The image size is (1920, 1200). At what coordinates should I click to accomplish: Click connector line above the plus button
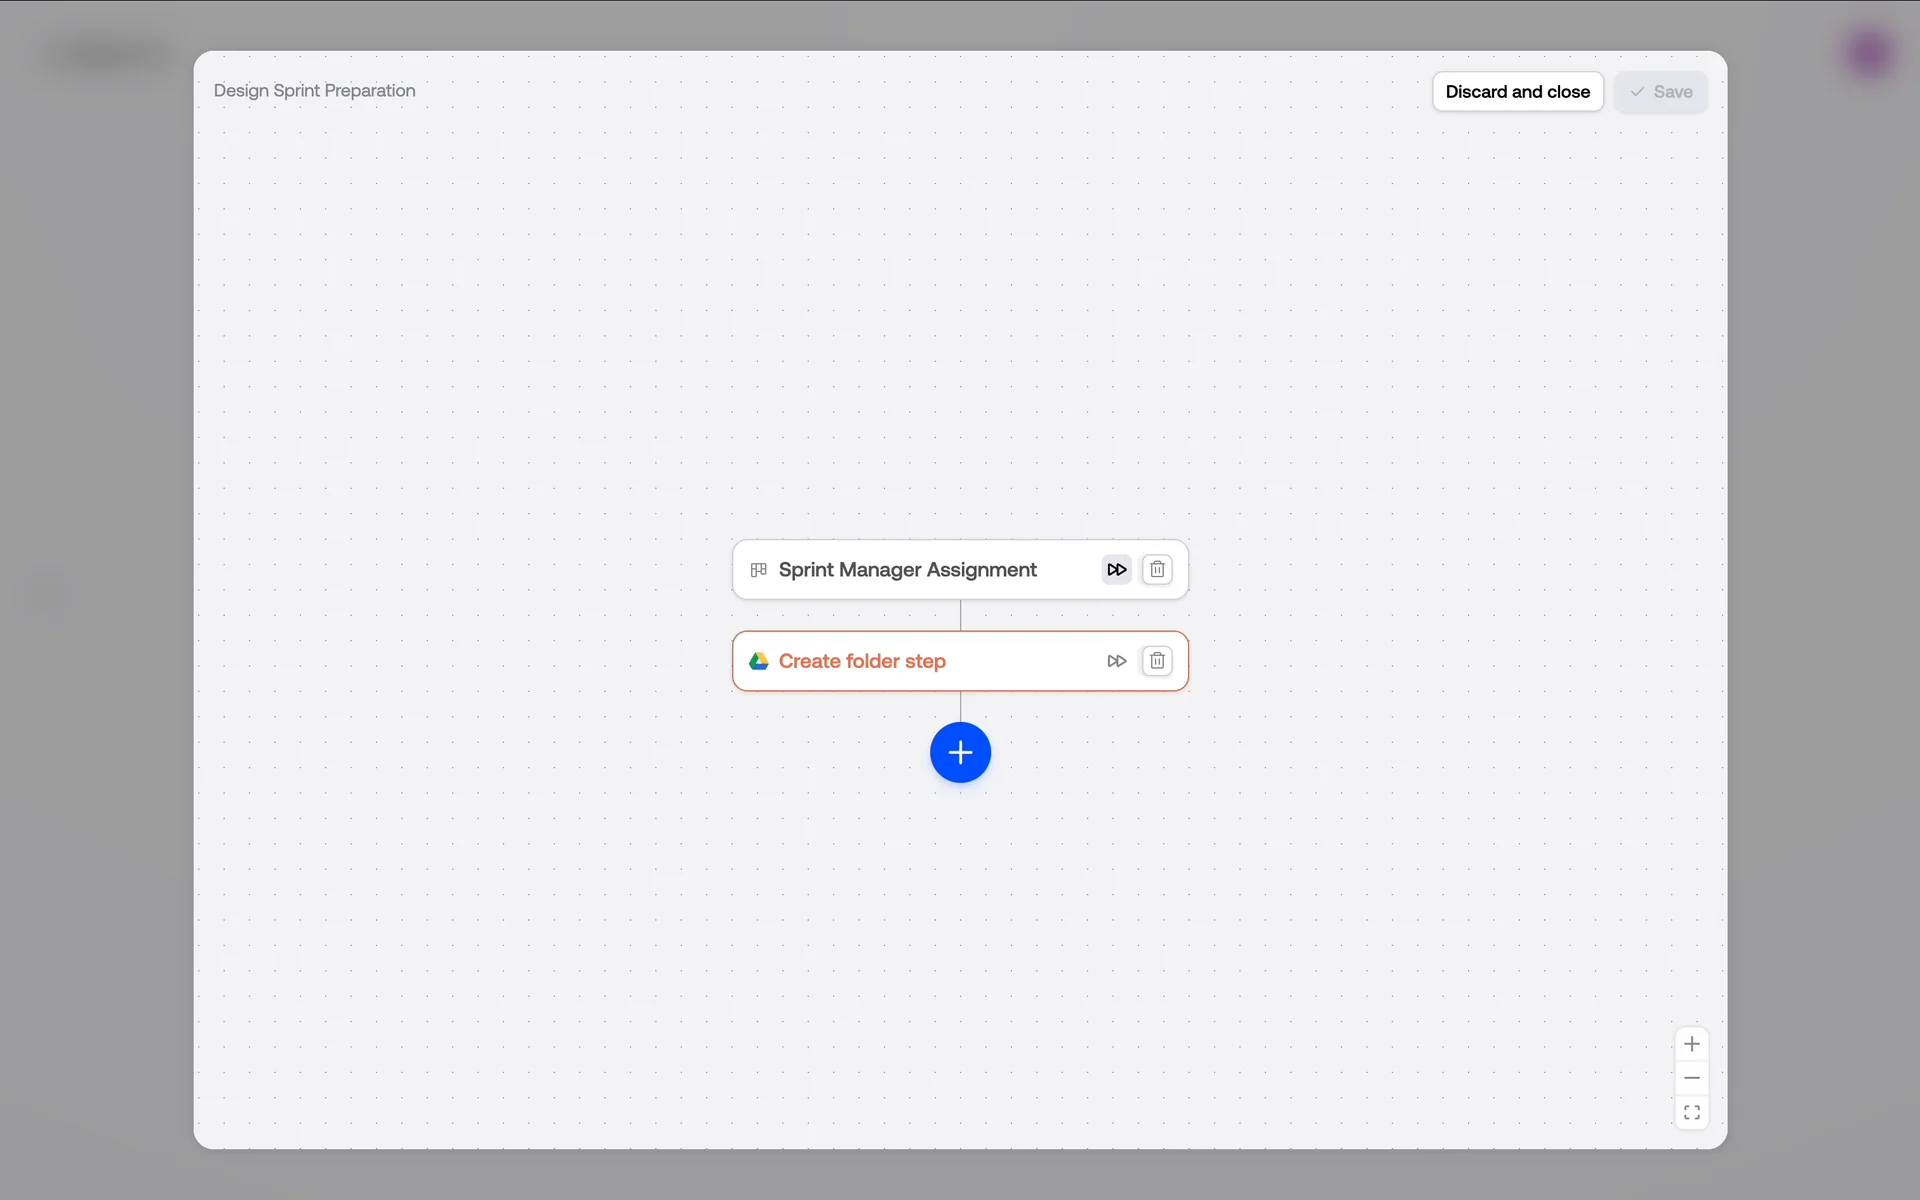tap(960, 706)
